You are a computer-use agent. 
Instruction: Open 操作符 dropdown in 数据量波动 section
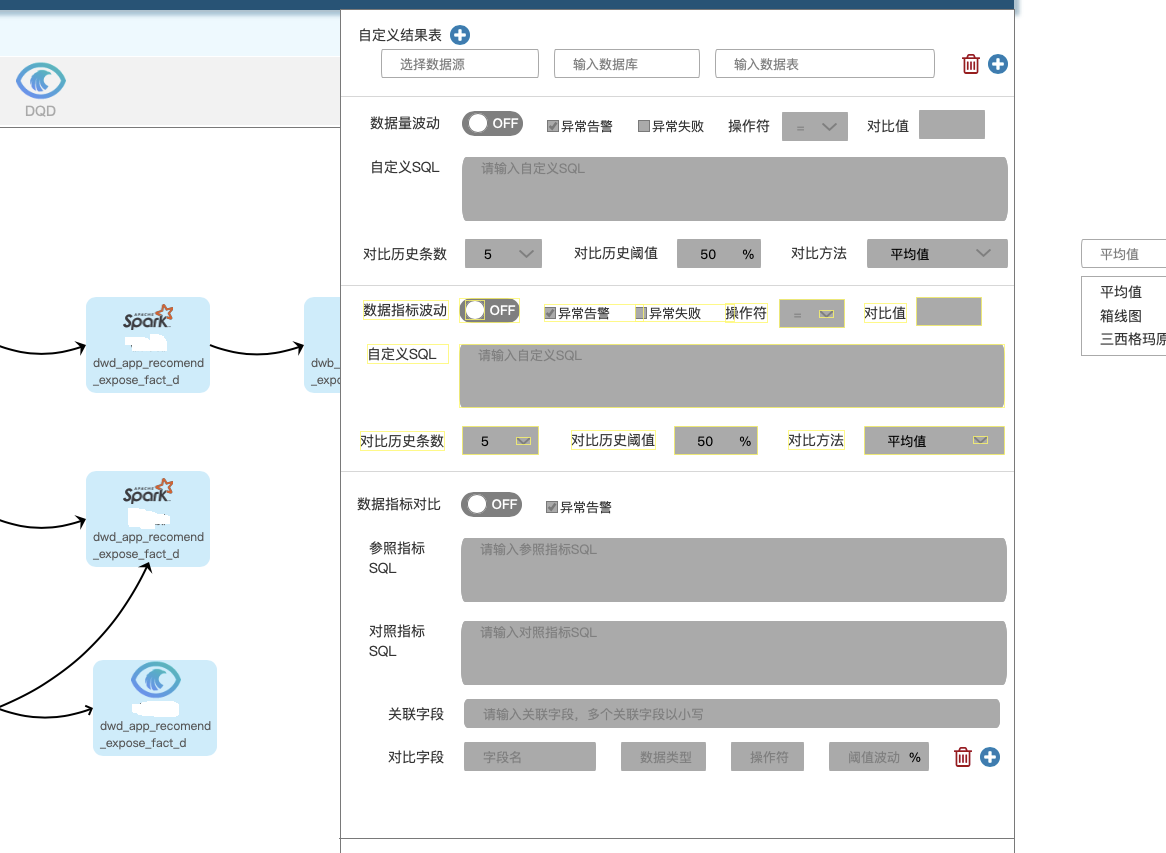click(x=815, y=127)
